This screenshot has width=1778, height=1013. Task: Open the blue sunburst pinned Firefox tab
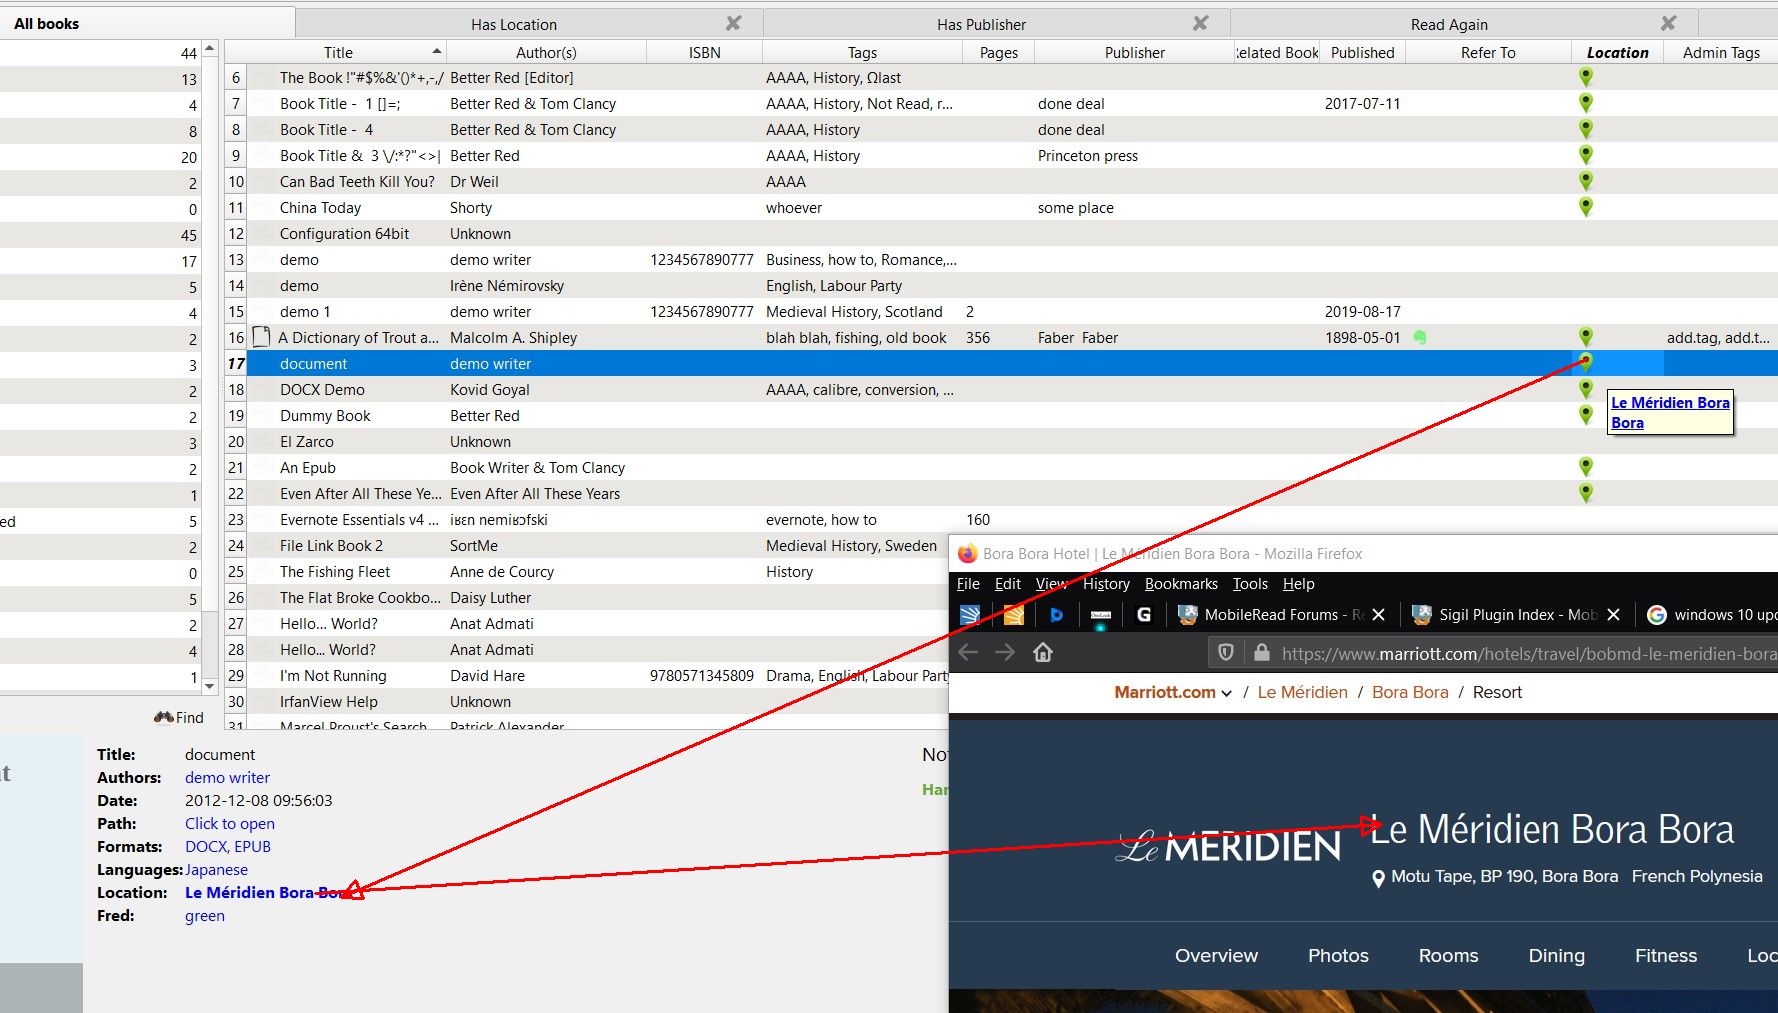click(x=969, y=615)
